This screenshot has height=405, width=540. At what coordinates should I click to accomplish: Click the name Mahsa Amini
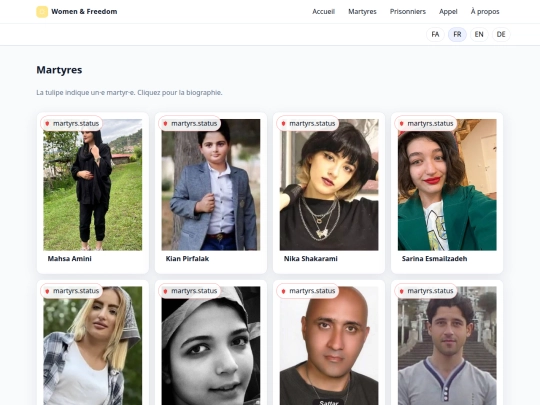70,259
